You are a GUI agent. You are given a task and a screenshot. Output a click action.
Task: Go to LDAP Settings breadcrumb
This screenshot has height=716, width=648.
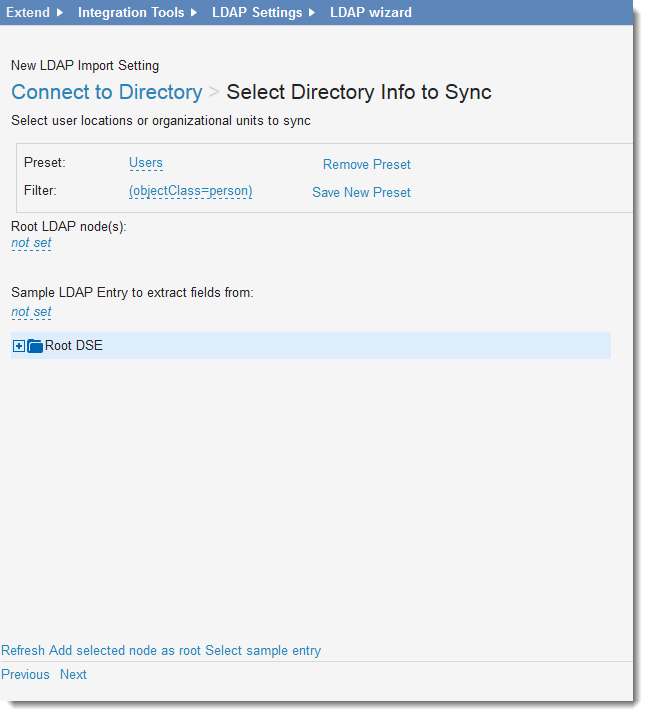pyautogui.click(x=257, y=13)
